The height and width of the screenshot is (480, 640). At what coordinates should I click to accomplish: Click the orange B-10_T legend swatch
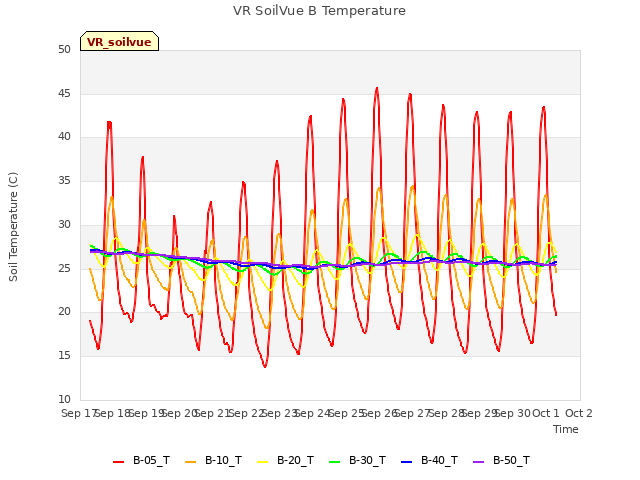tap(191, 462)
